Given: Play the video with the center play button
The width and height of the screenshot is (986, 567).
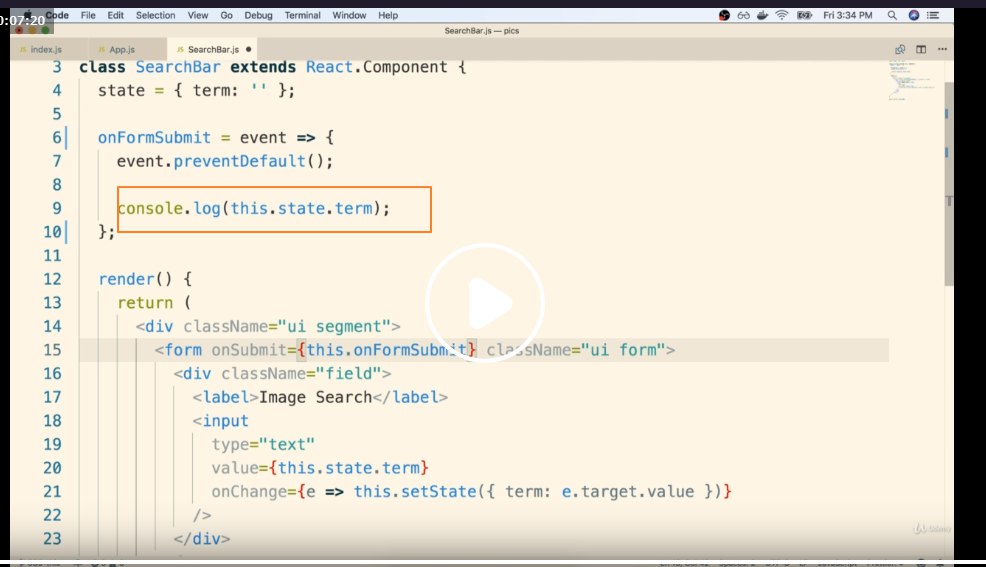Looking at the screenshot, I should click(484, 304).
